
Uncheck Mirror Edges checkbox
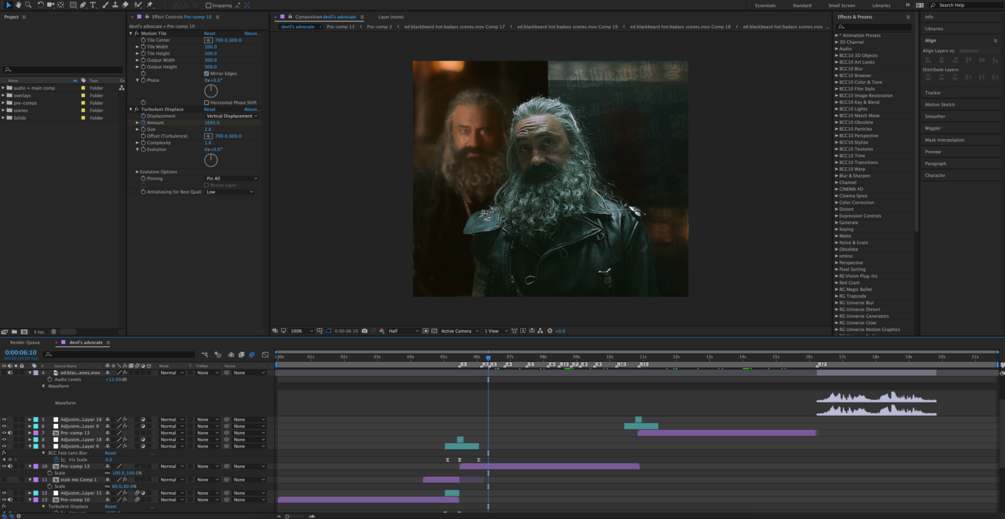click(x=207, y=74)
